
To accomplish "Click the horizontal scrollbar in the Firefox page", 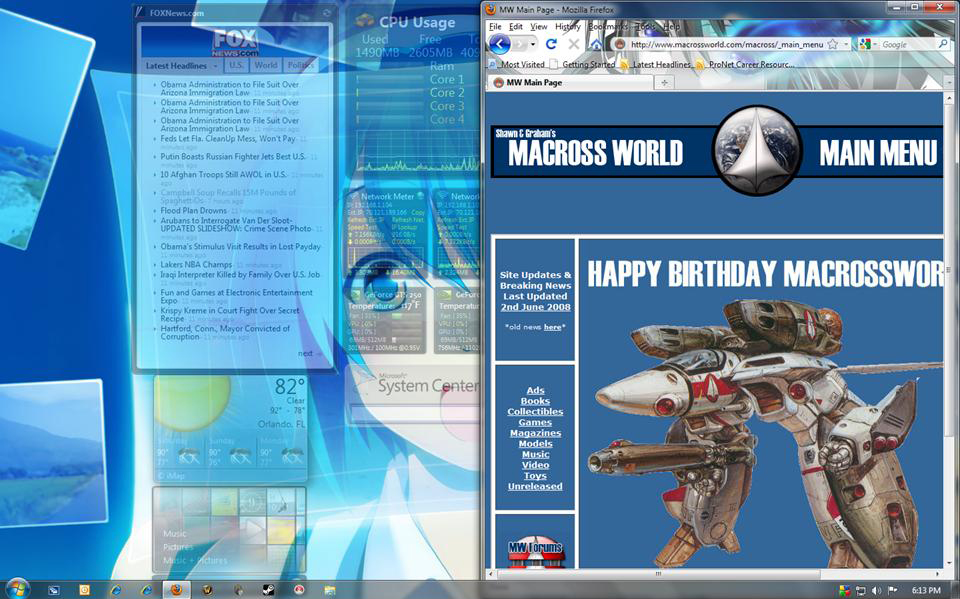I will pyautogui.click(x=658, y=575).
